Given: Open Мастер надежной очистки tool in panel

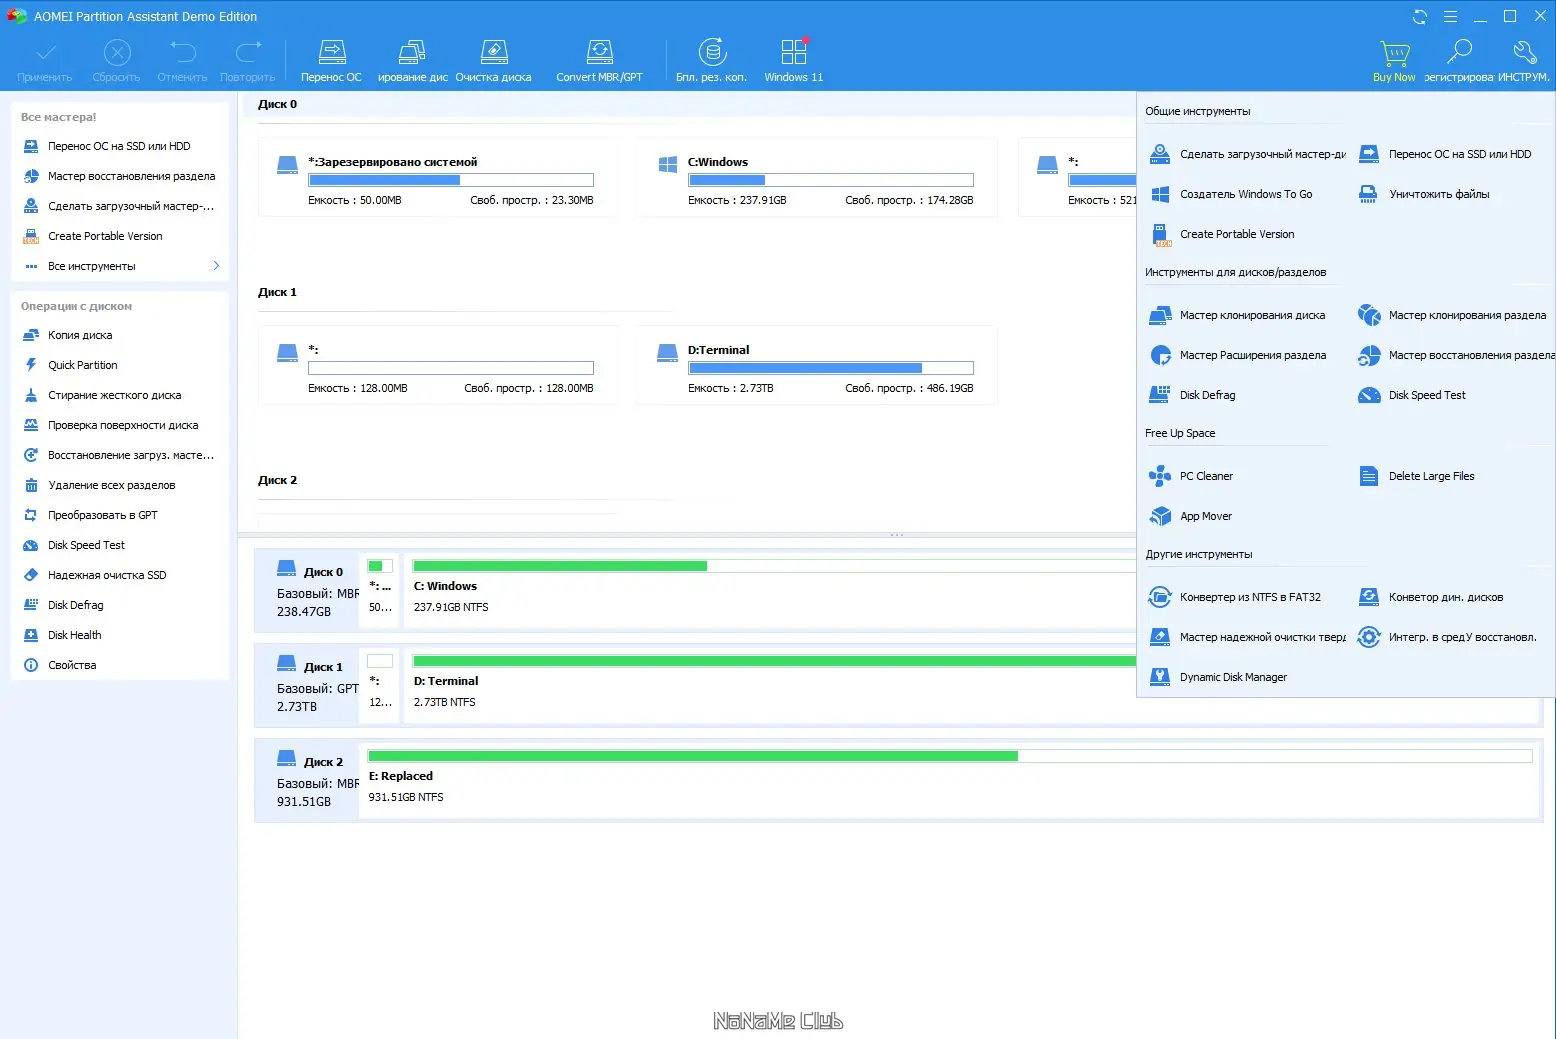Looking at the screenshot, I should point(1247,637).
